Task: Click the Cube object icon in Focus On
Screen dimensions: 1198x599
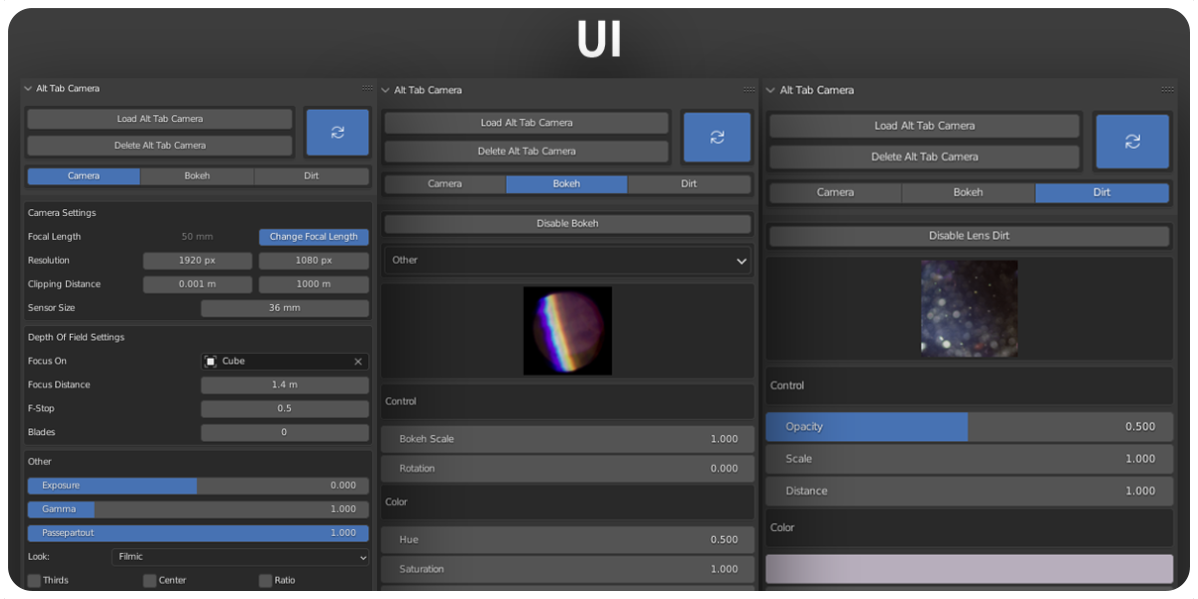Action: tap(211, 361)
